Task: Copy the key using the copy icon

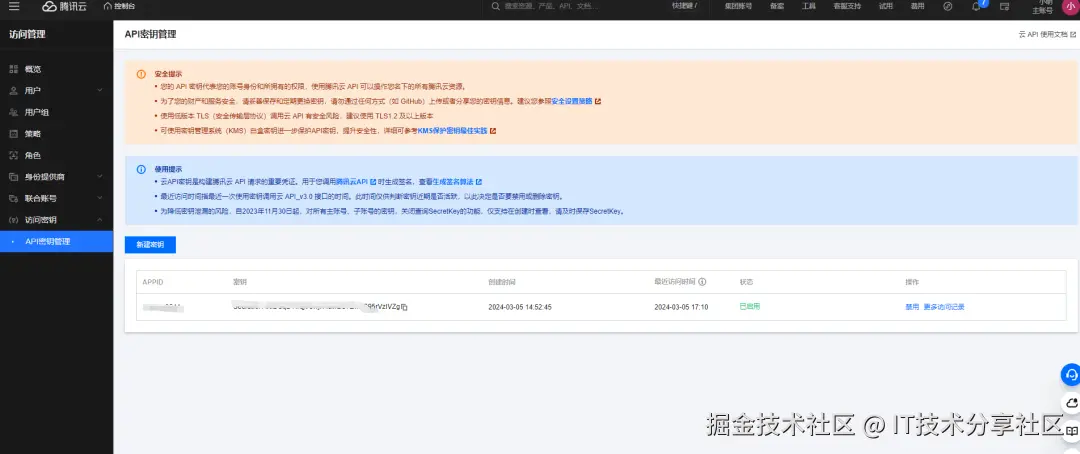Action: point(405,307)
